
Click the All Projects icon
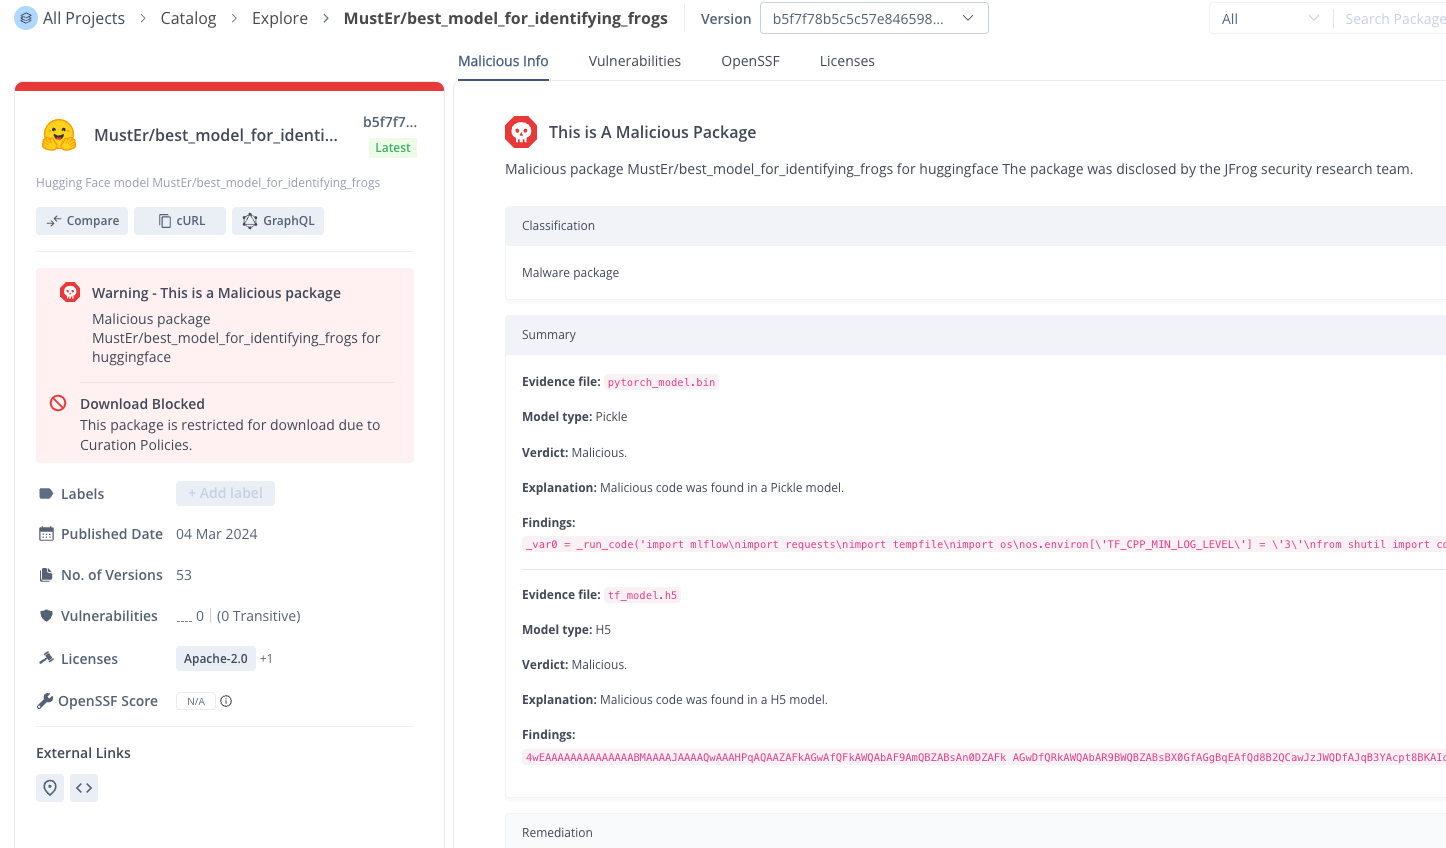pos(26,18)
